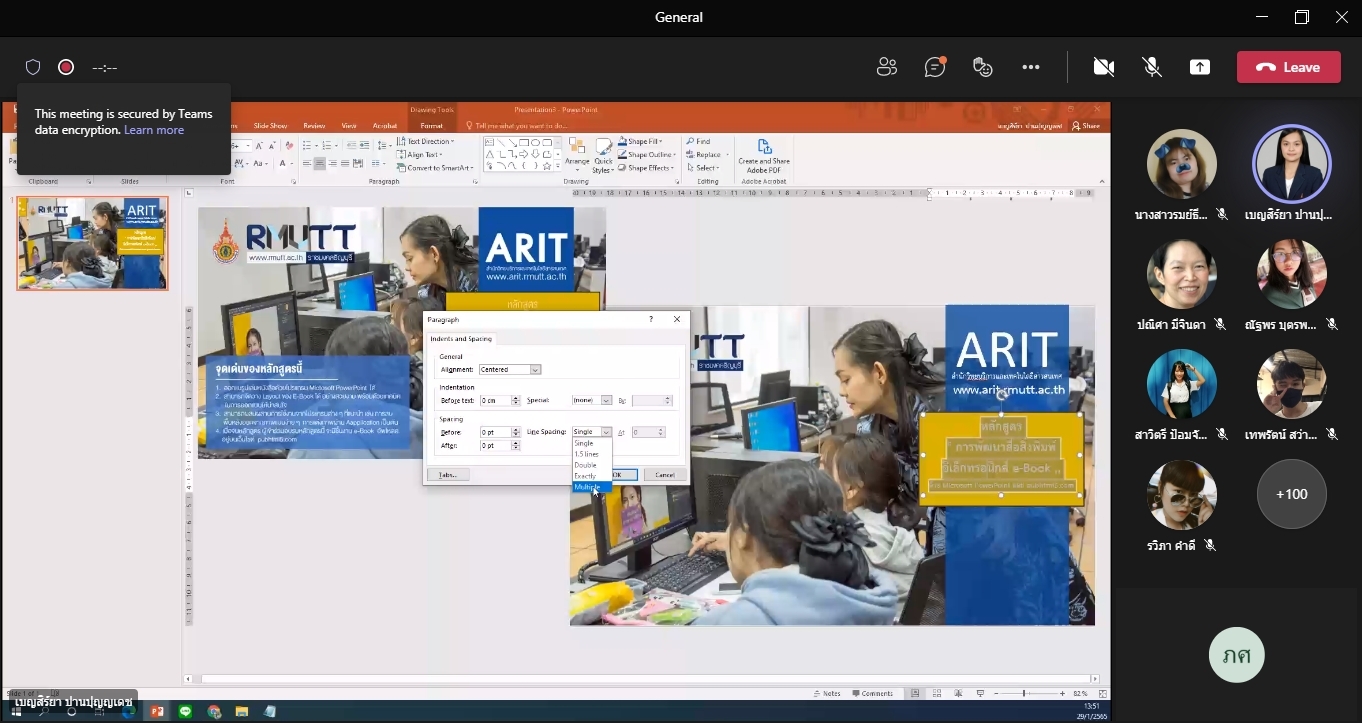Open Shape Fill dropdown
Image resolution: width=1362 pixels, height=723 pixels.
642,142
